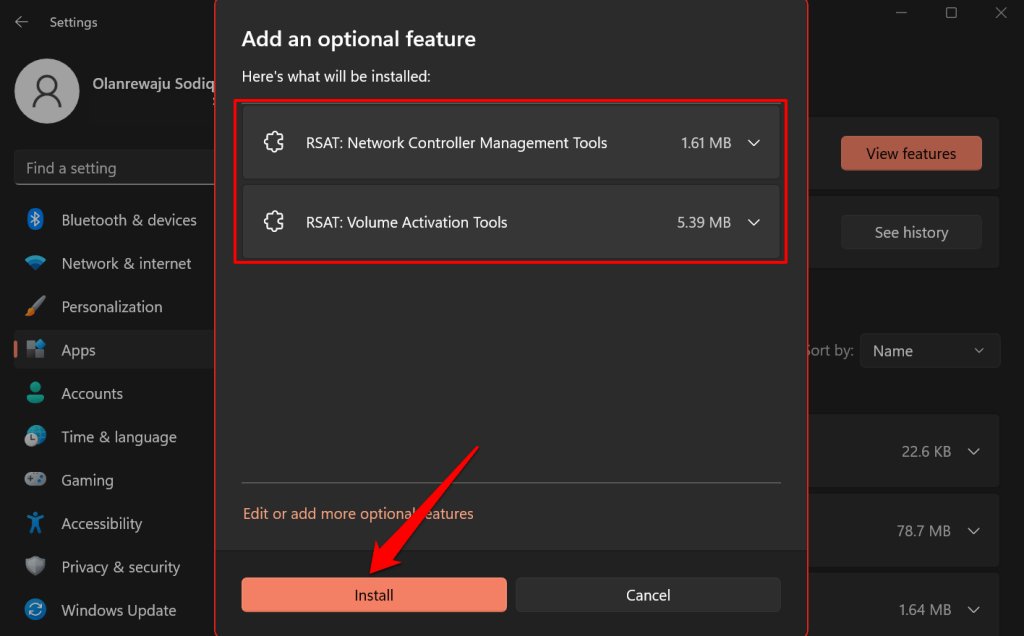This screenshot has height=636, width=1024.
Task: Click the Gaming controller icon
Action: click(36, 480)
